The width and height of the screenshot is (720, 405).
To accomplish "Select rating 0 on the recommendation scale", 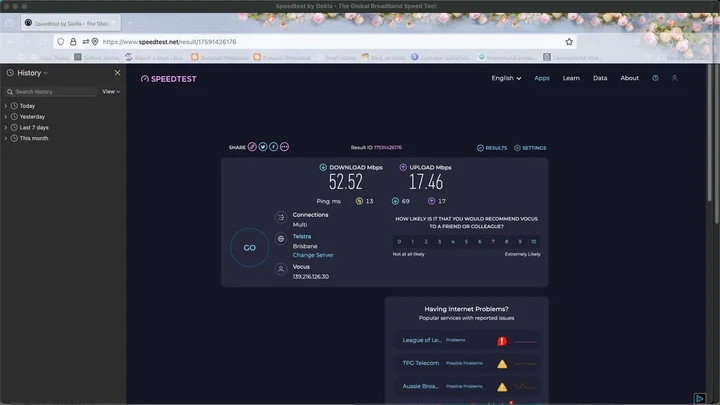I will (399, 241).
